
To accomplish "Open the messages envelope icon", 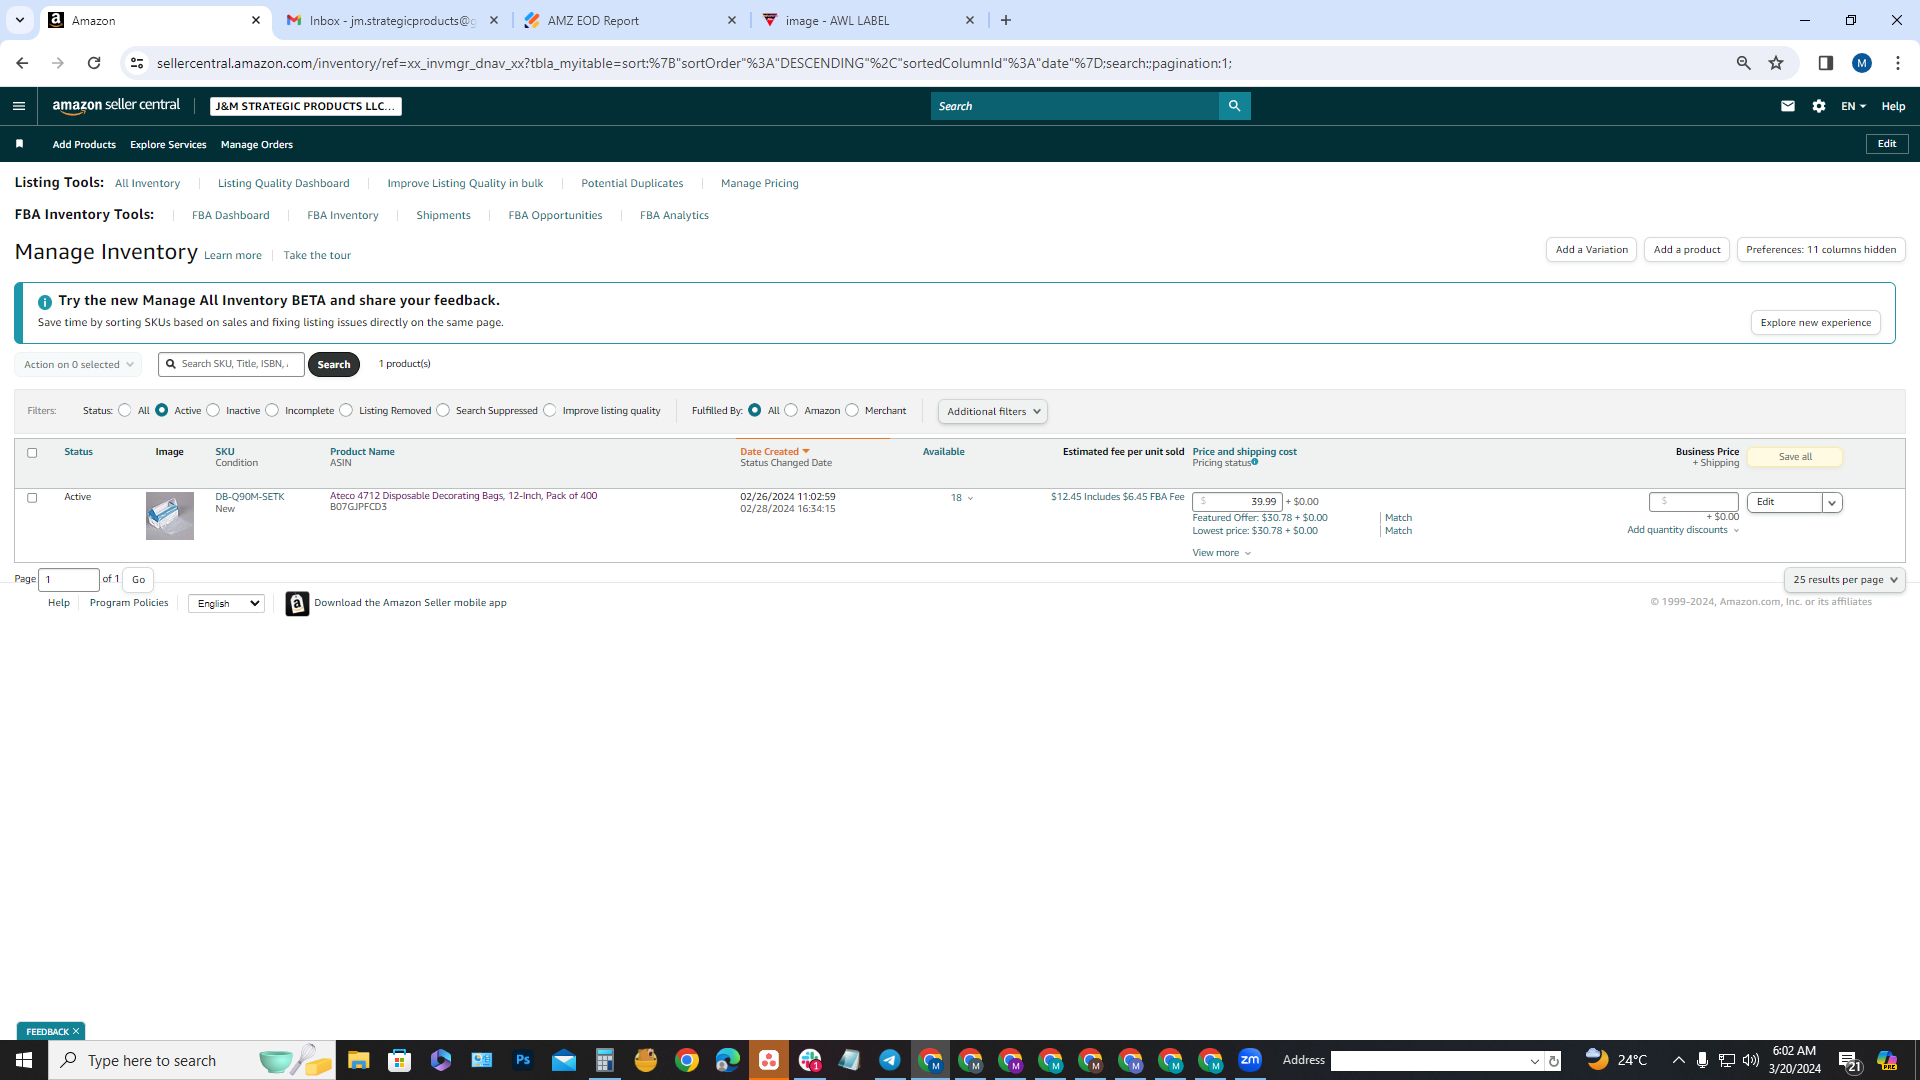I will pyautogui.click(x=1788, y=106).
